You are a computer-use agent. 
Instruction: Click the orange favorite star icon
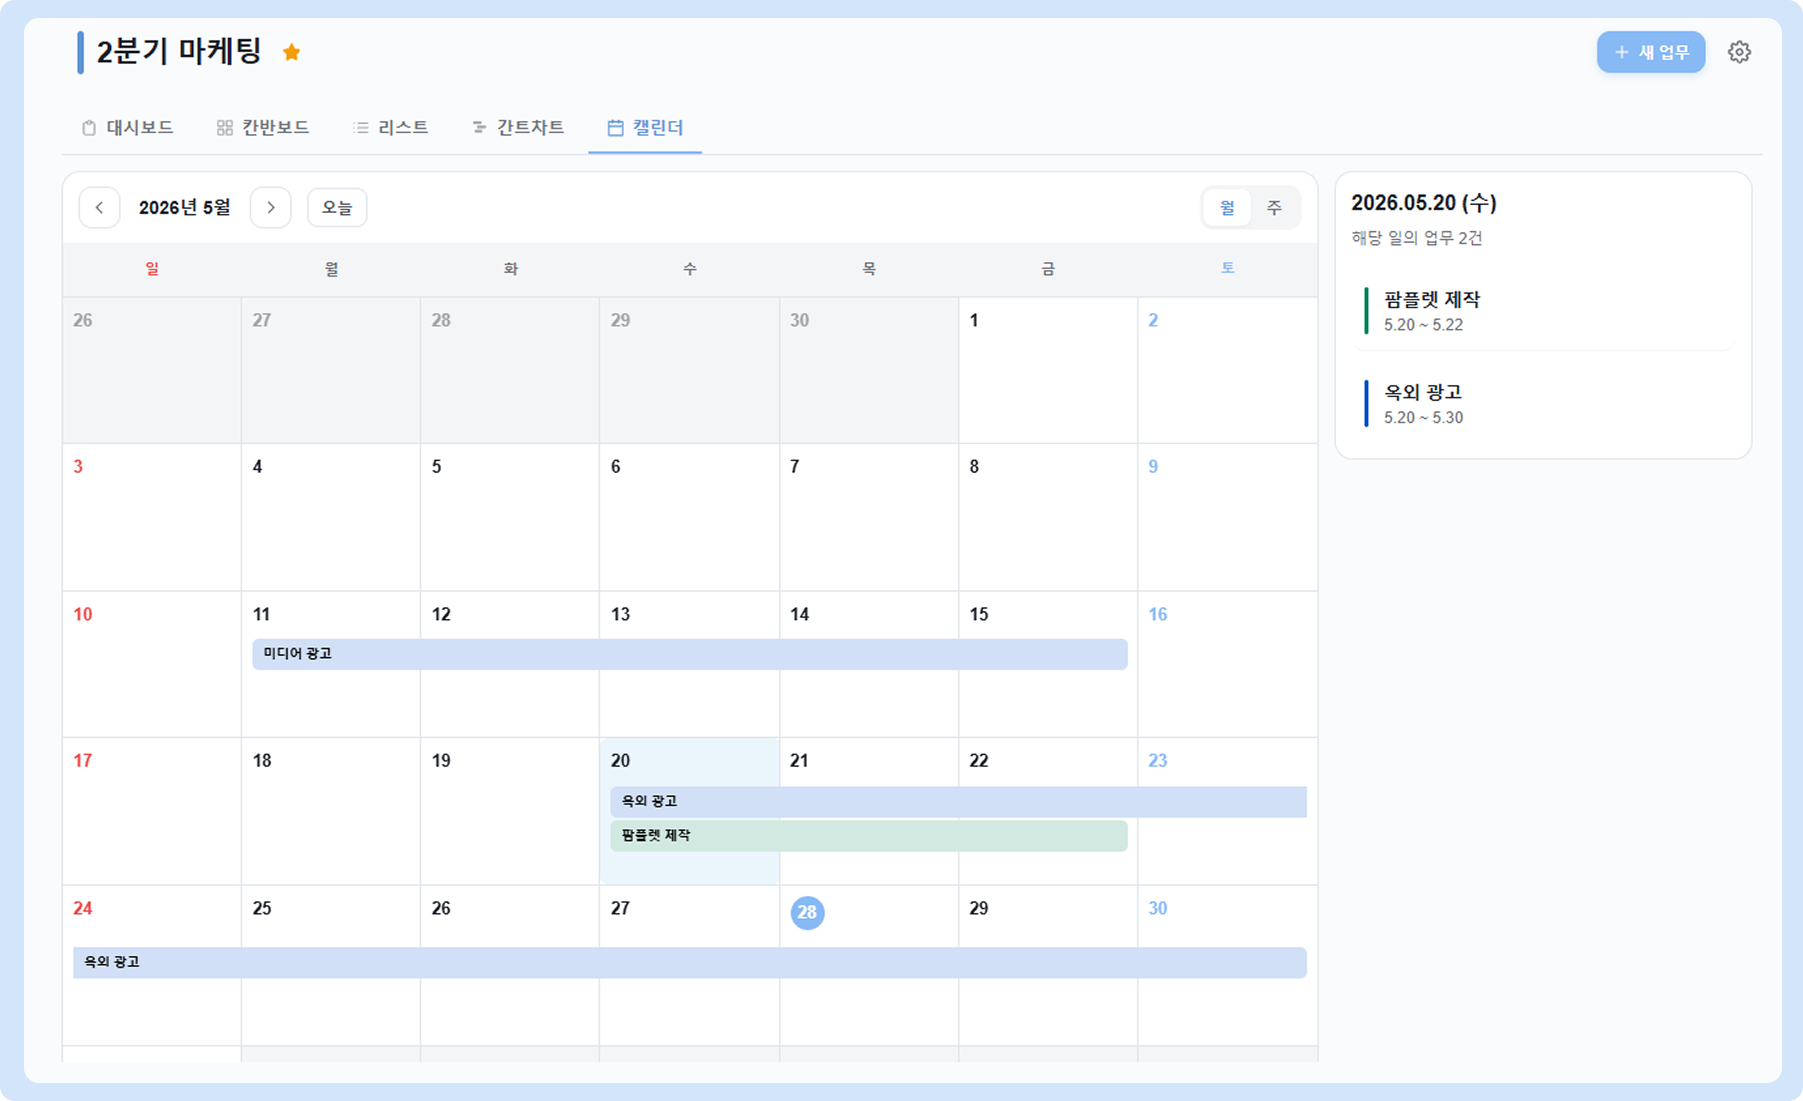(292, 52)
